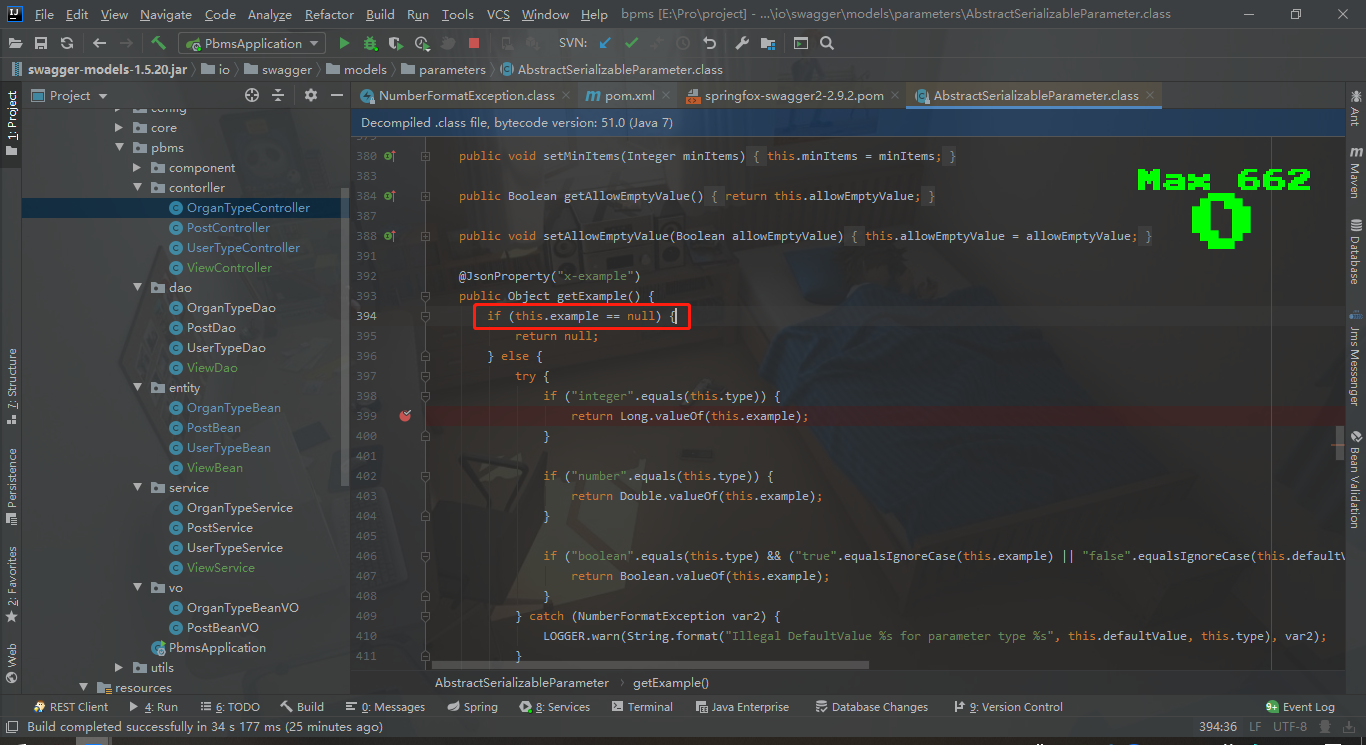Collapse the entity folder arrow

pos(137,388)
